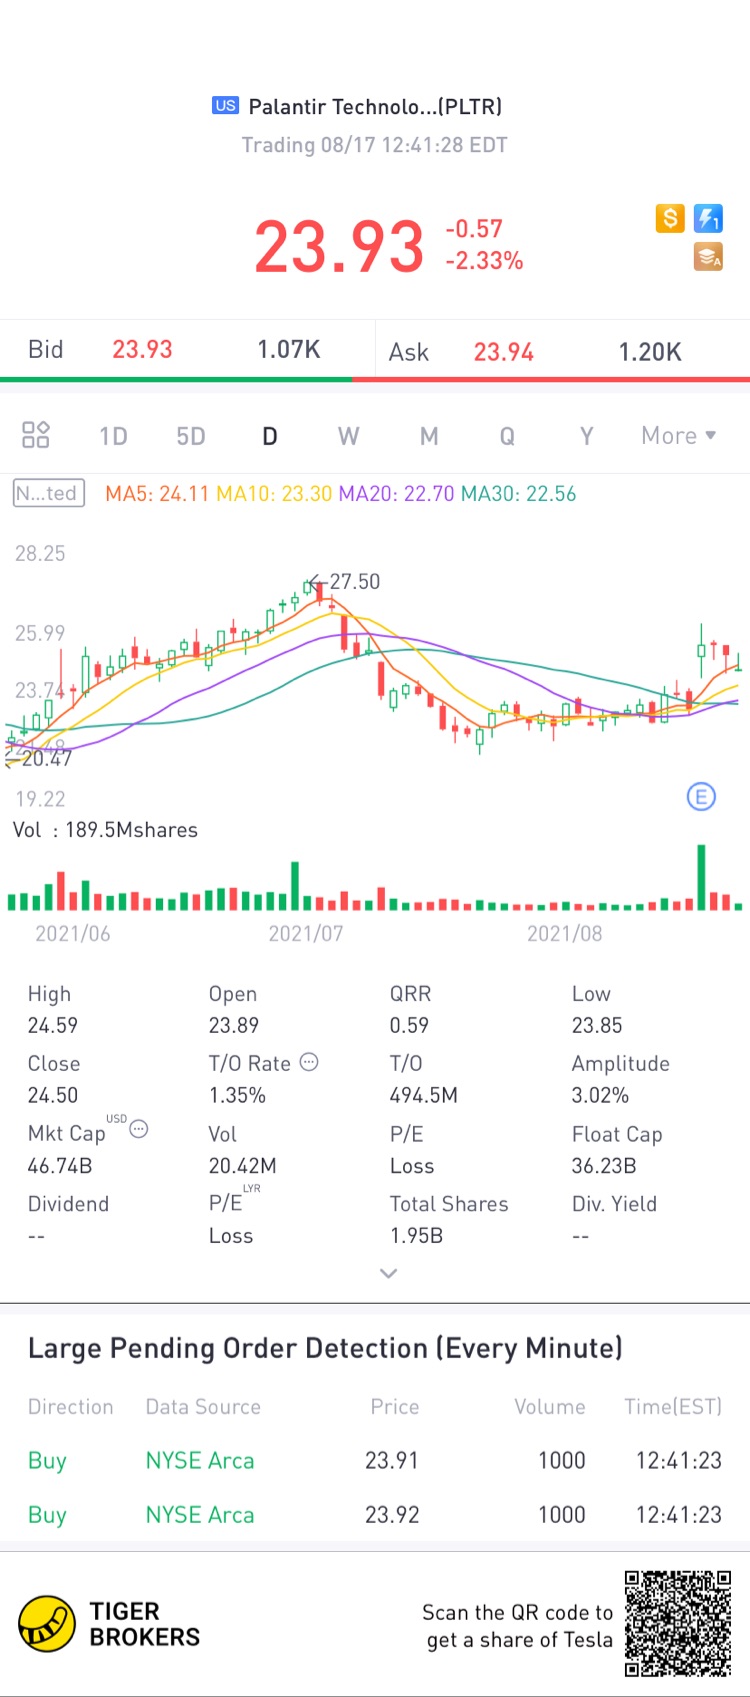The image size is (750, 1697).
Task: Select the M monthly chart tab
Action: click(x=429, y=436)
